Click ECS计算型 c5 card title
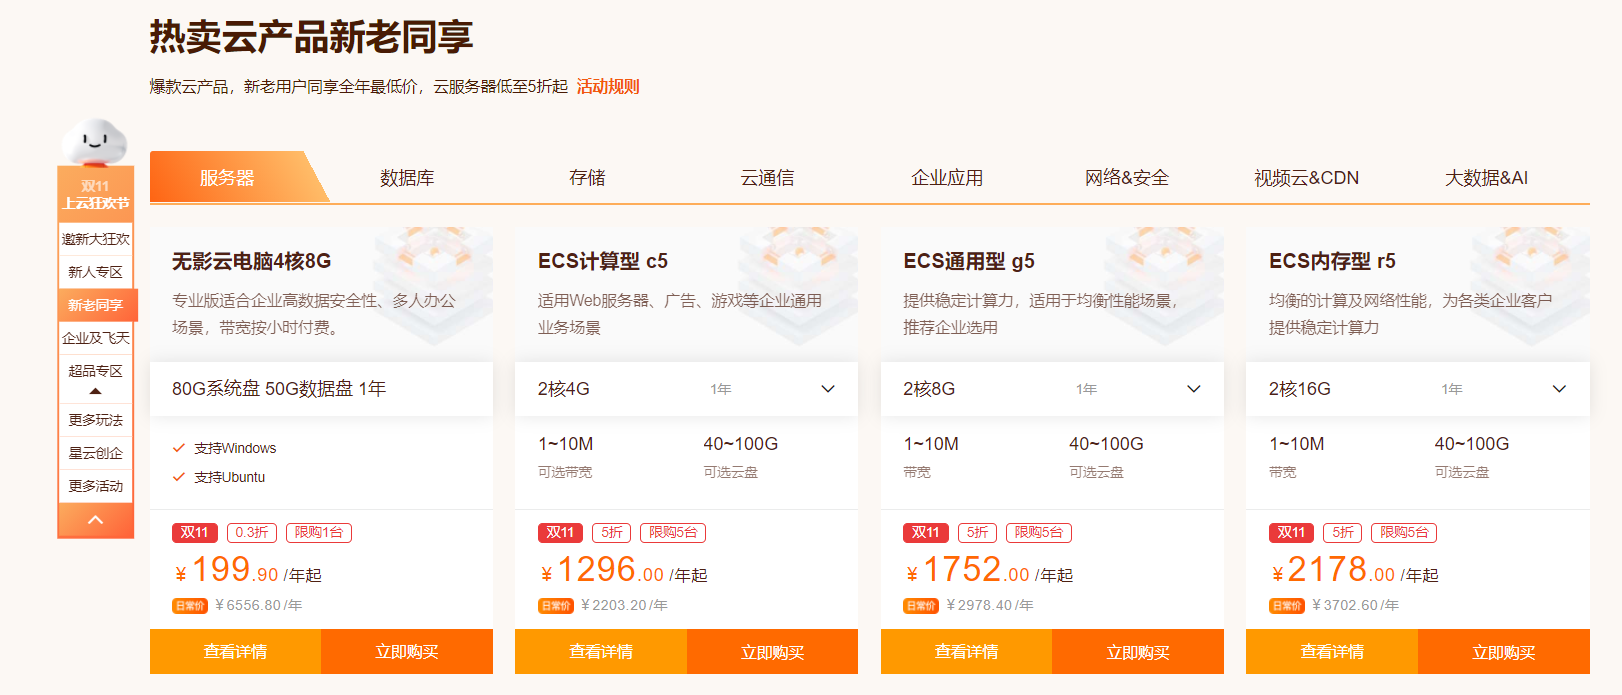Viewport: 1622px width, 695px height. (603, 261)
